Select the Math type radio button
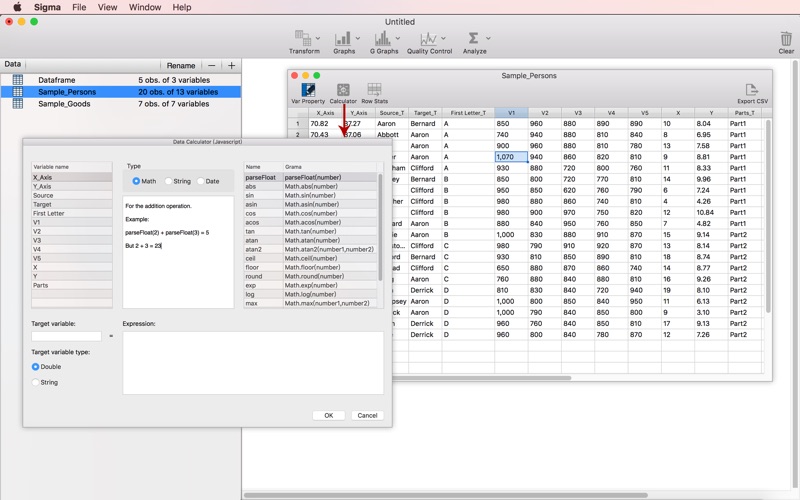The width and height of the screenshot is (800, 500). (136, 181)
